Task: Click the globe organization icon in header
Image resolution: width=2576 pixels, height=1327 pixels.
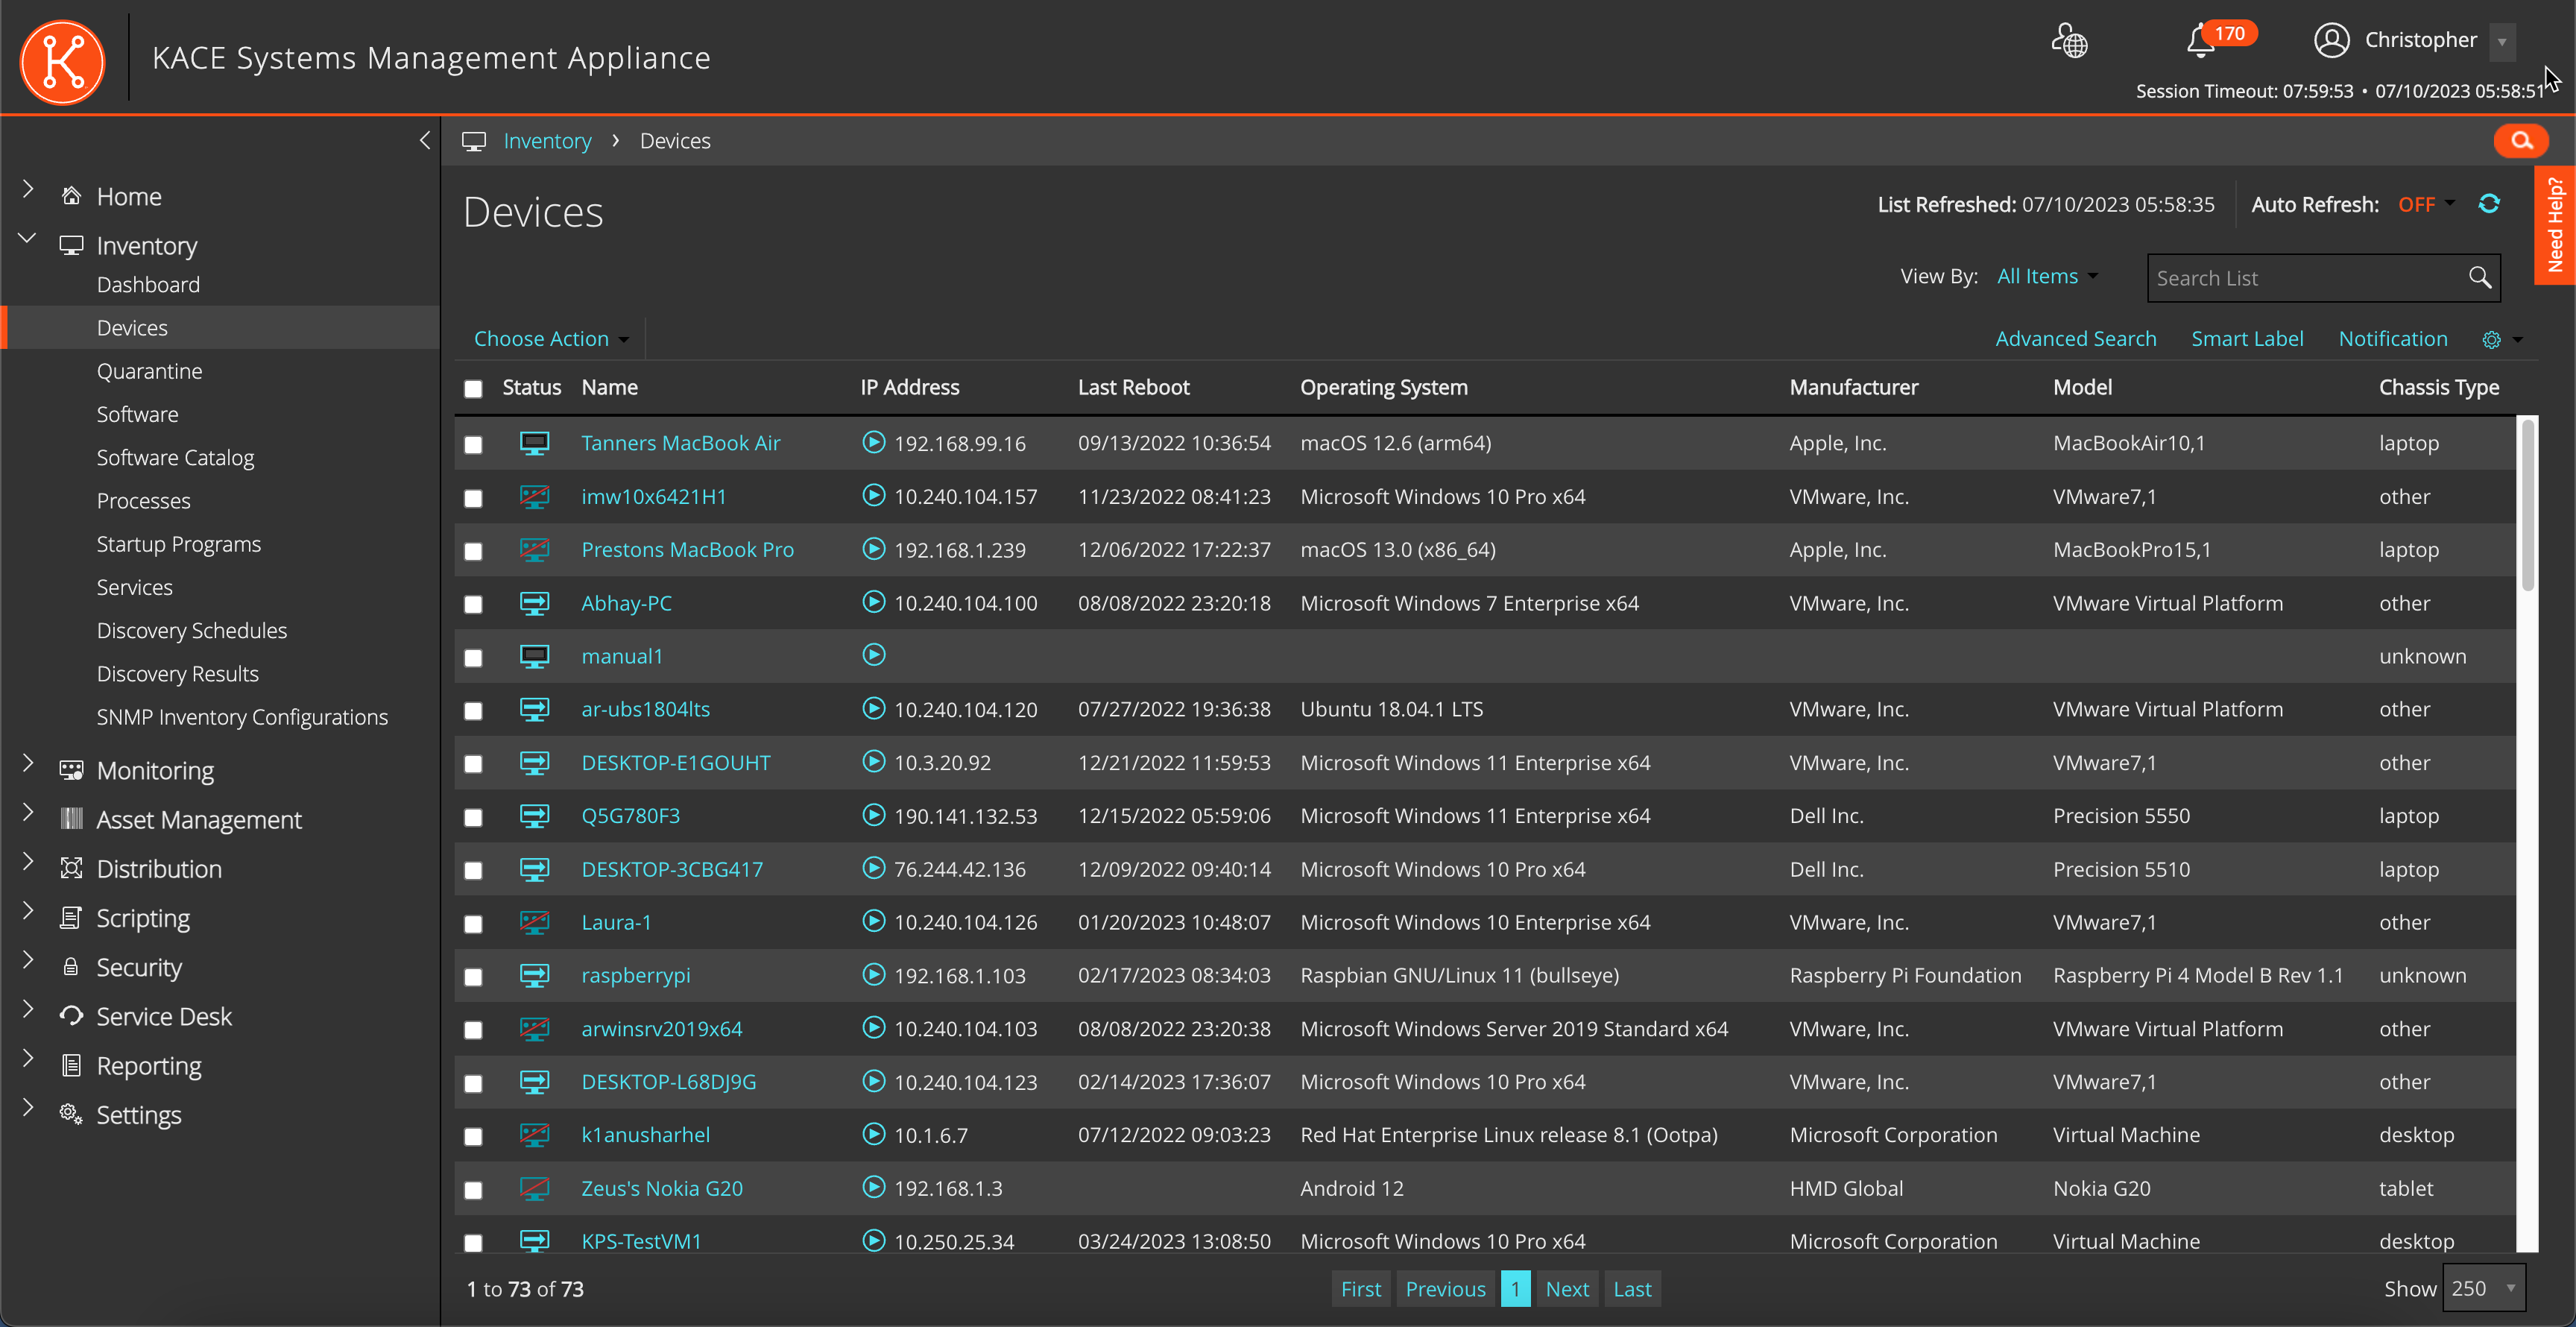Action: point(2069,41)
